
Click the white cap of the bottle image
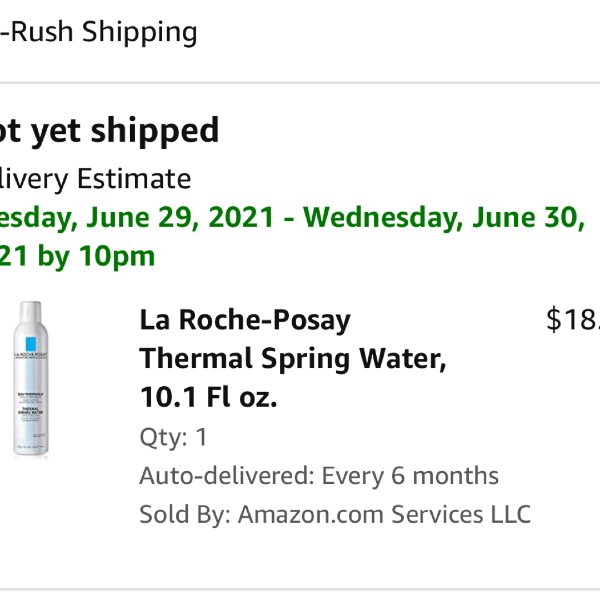(31, 312)
